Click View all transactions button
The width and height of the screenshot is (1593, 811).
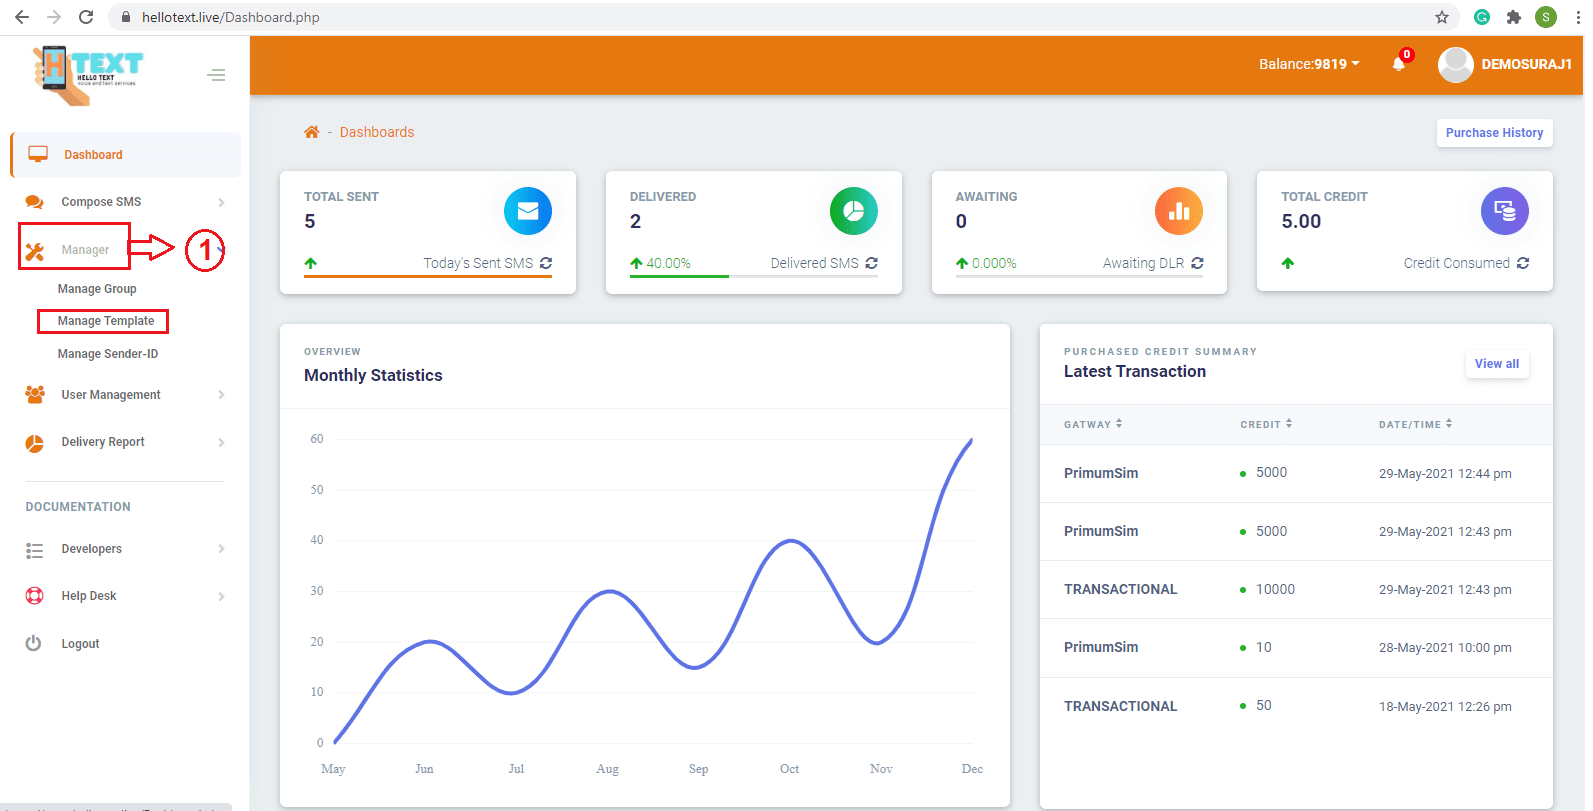click(1496, 364)
